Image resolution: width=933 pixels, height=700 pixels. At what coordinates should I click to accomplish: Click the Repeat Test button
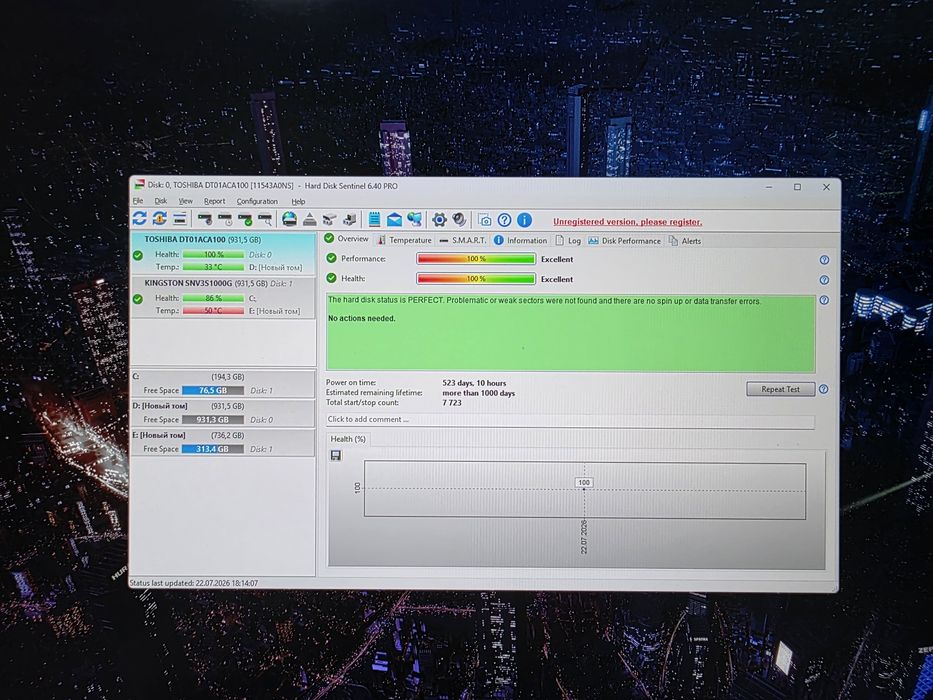pyautogui.click(x=780, y=389)
